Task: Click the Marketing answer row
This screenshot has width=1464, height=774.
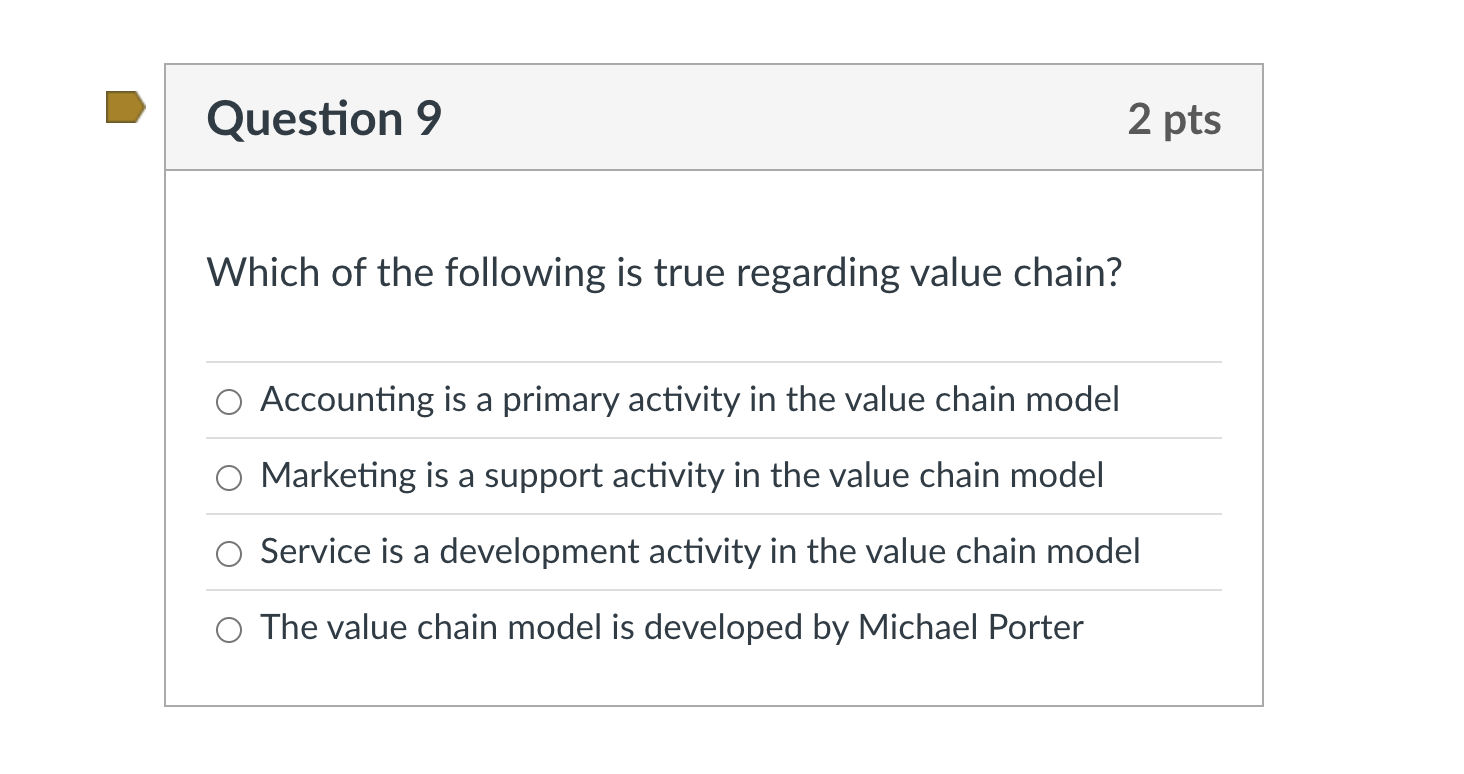Action: (x=681, y=477)
